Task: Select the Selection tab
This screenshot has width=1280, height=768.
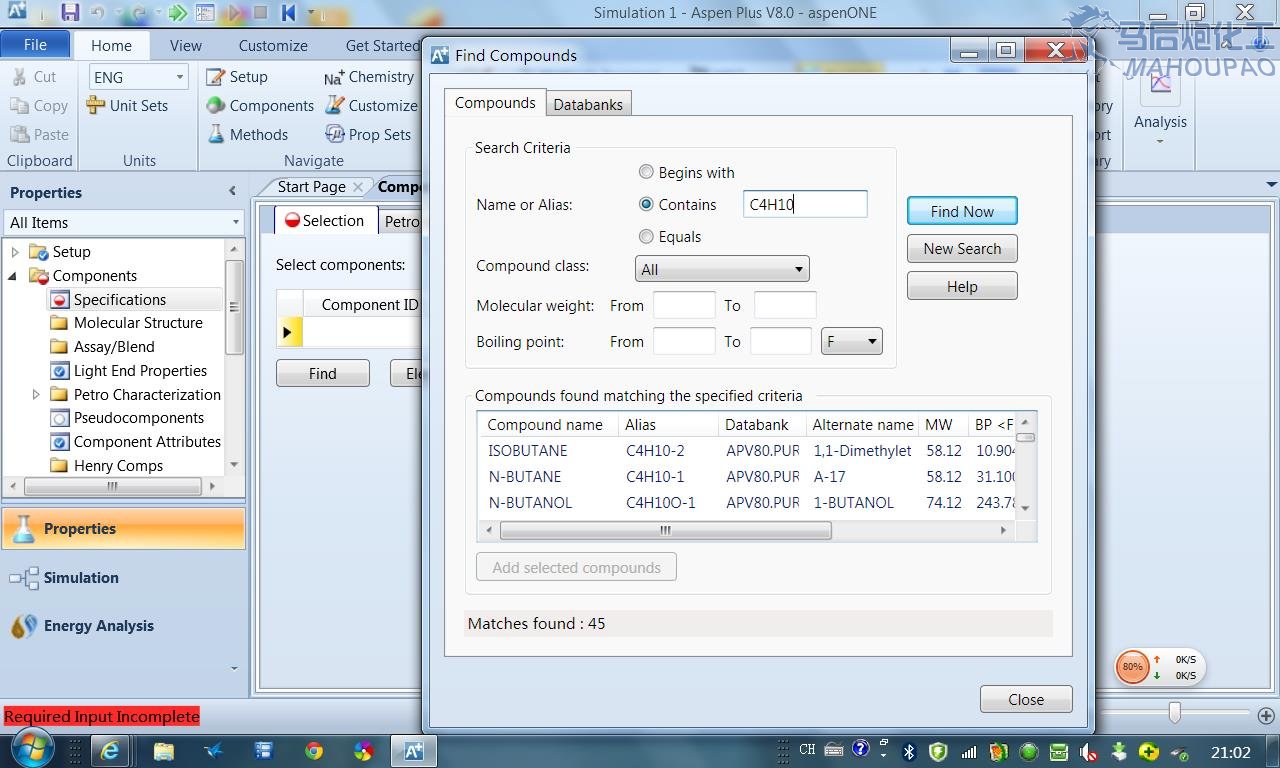Action: click(x=324, y=221)
